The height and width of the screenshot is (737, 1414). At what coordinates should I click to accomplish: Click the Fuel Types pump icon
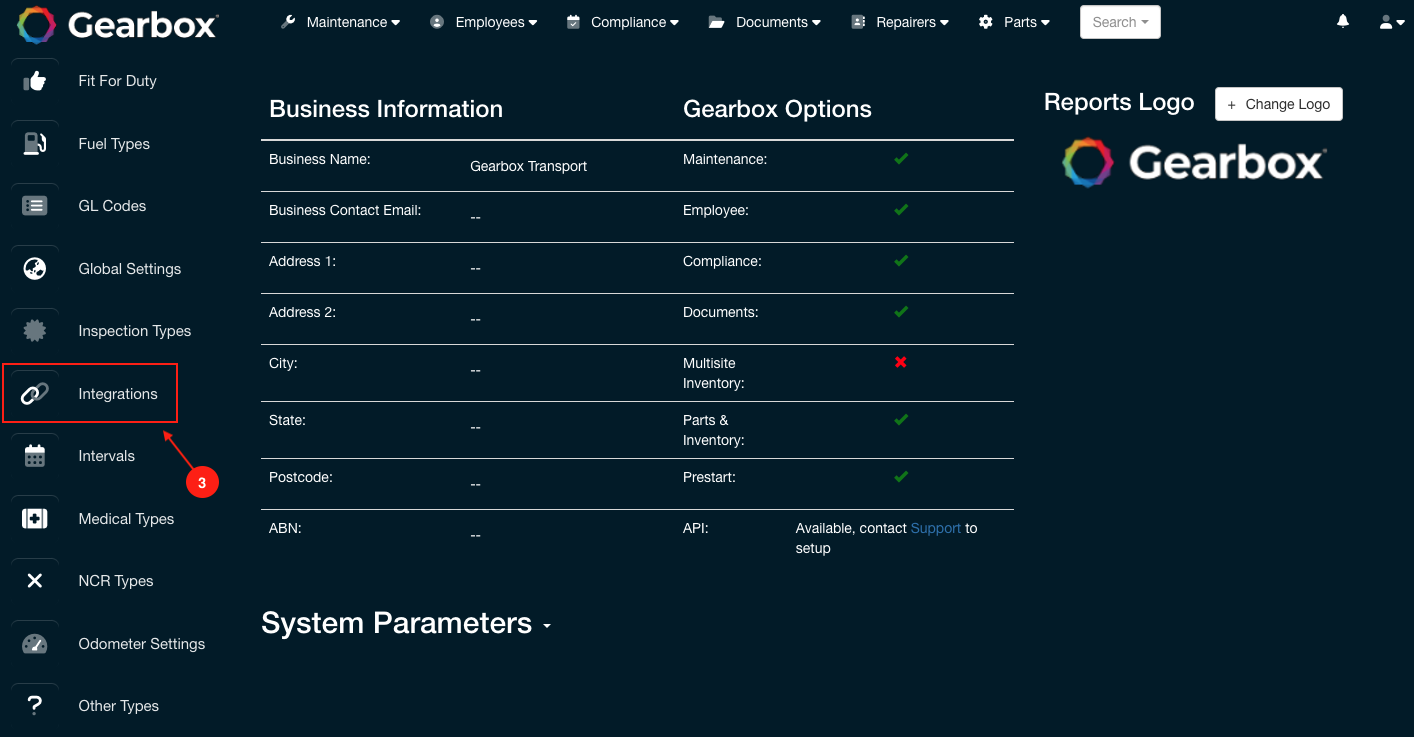(x=34, y=143)
